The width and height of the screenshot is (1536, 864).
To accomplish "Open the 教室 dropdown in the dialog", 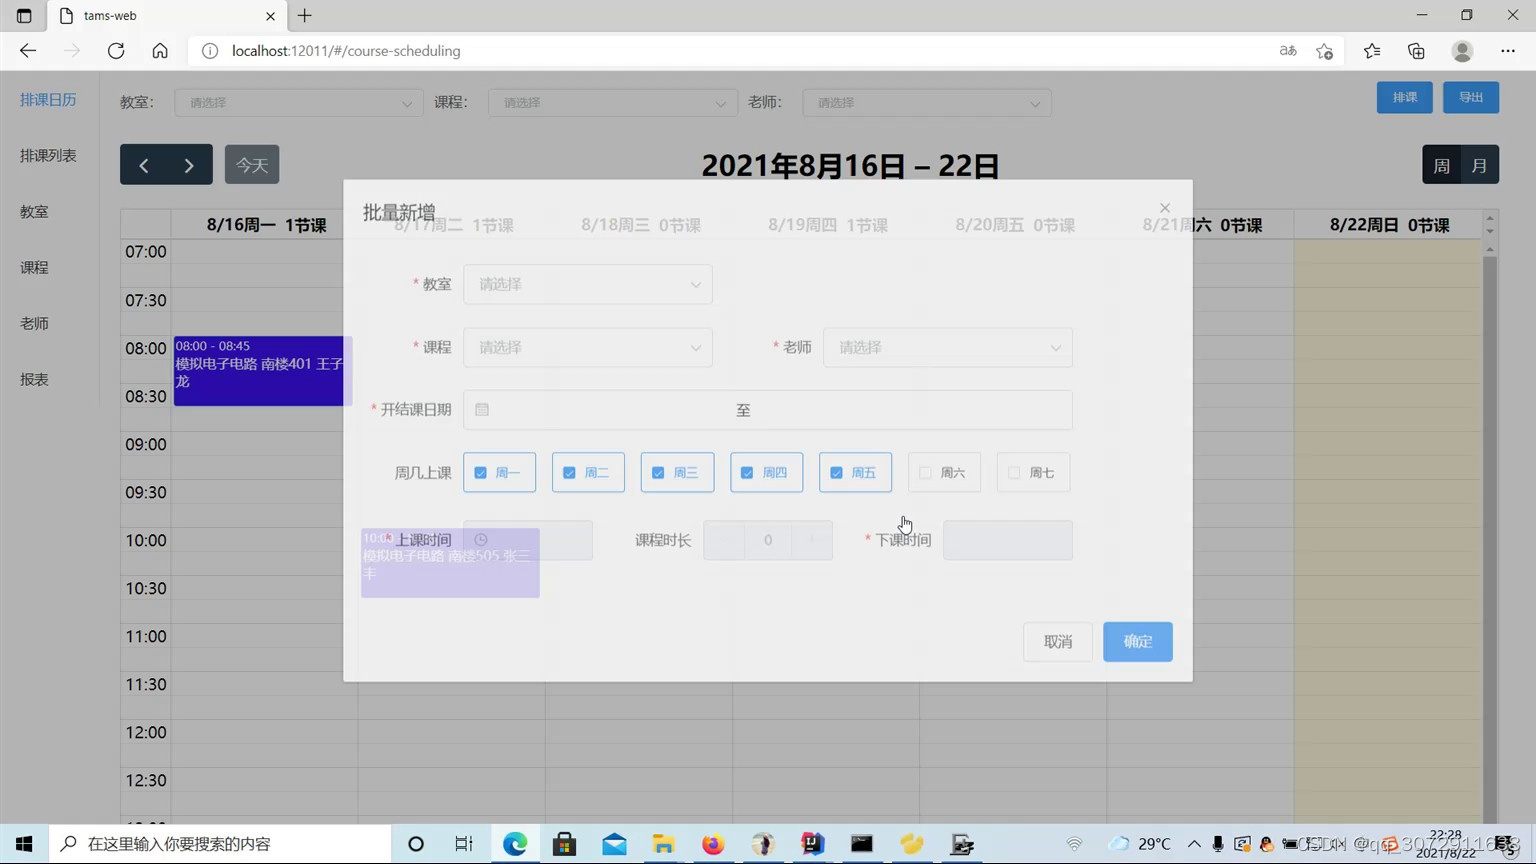I will pyautogui.click(x=588, y=284).
